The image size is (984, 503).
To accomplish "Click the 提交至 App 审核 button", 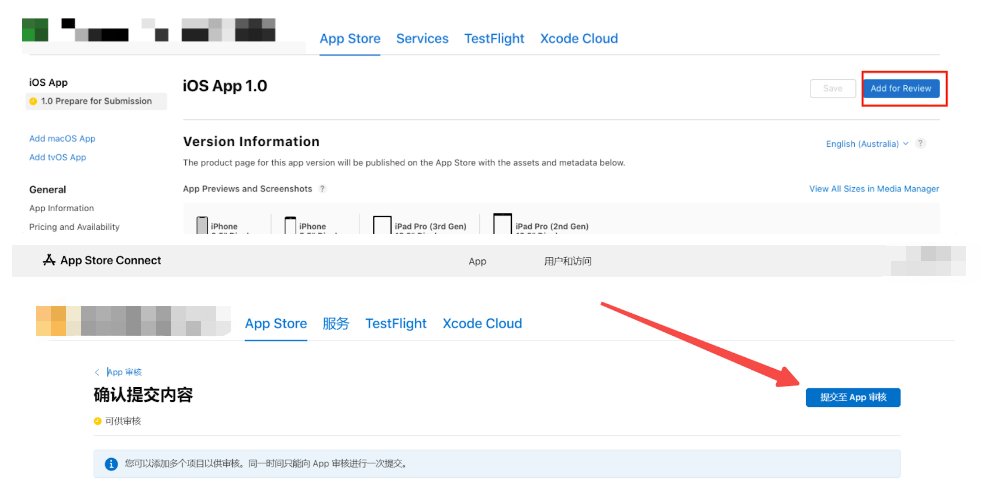I will pyautogui.click(x=853, y=398).
